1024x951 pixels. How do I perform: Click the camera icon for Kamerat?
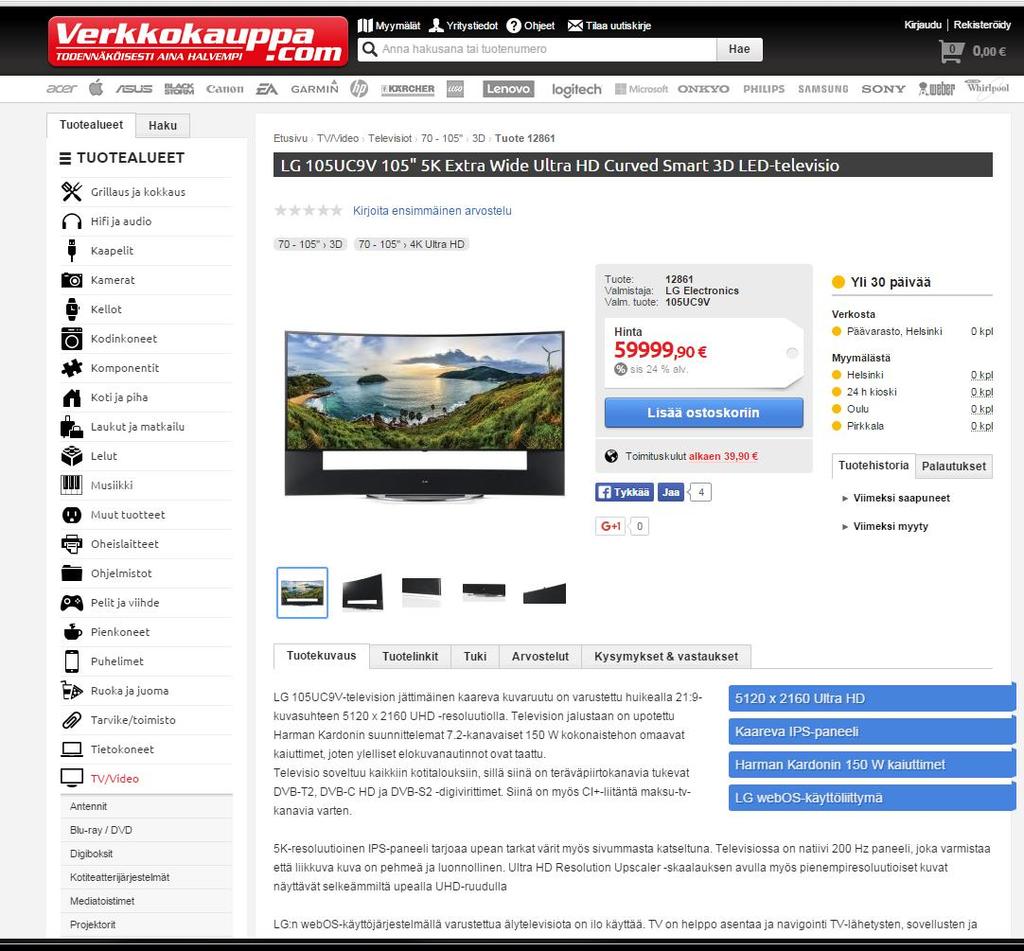point(72,280)
